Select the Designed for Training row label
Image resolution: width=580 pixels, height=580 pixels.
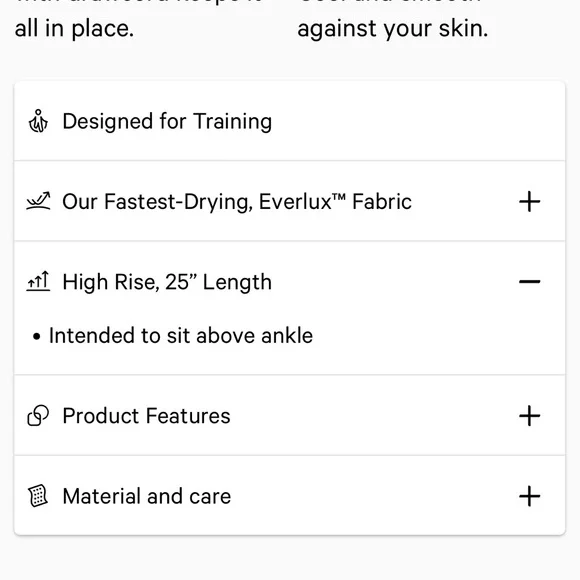pyautogui.click(x=167, y=121)
